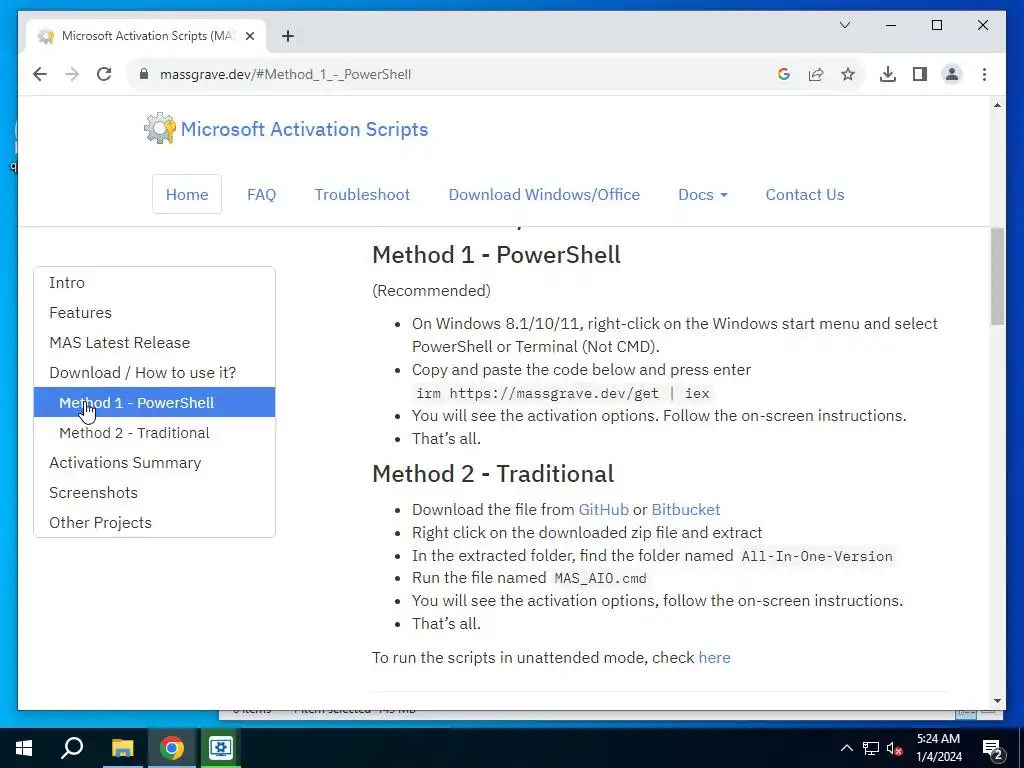This screenshot has width=1024, height=768.
Task: Click the page scroll up arrow
Action: coord(997,104)
